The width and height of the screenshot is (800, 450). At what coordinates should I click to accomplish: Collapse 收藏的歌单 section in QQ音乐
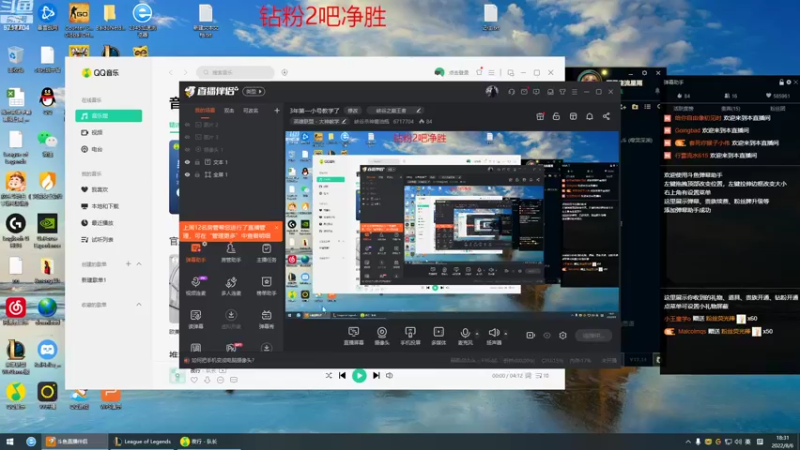tap(139, 305)
